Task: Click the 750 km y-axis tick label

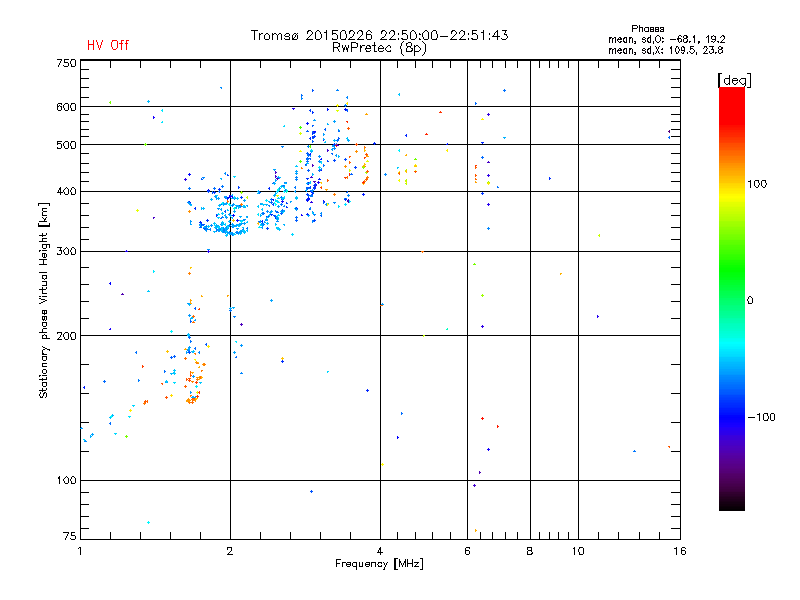Action: click(66, 63)
